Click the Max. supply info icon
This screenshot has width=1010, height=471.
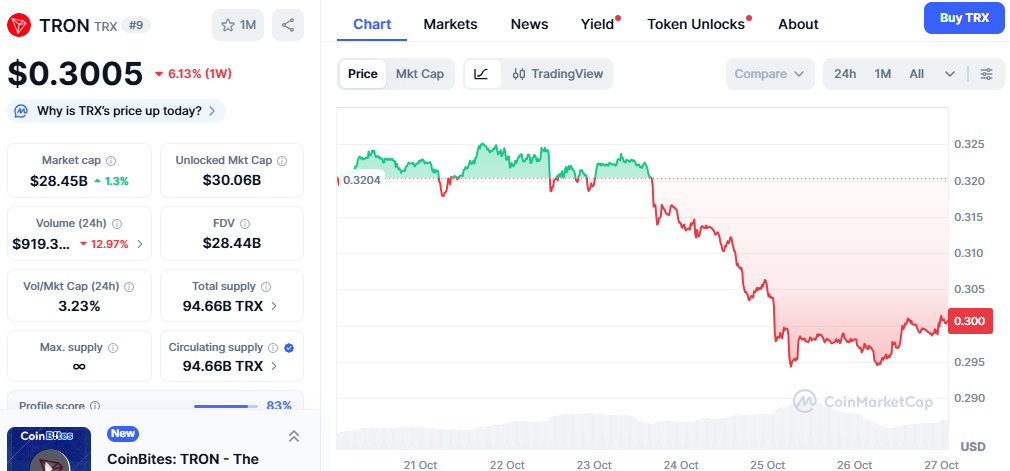coord(112,347)
